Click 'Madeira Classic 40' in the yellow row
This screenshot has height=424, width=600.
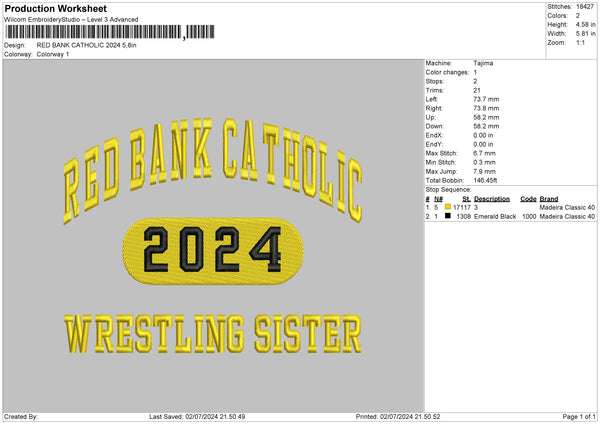click(x=567, y=207)
